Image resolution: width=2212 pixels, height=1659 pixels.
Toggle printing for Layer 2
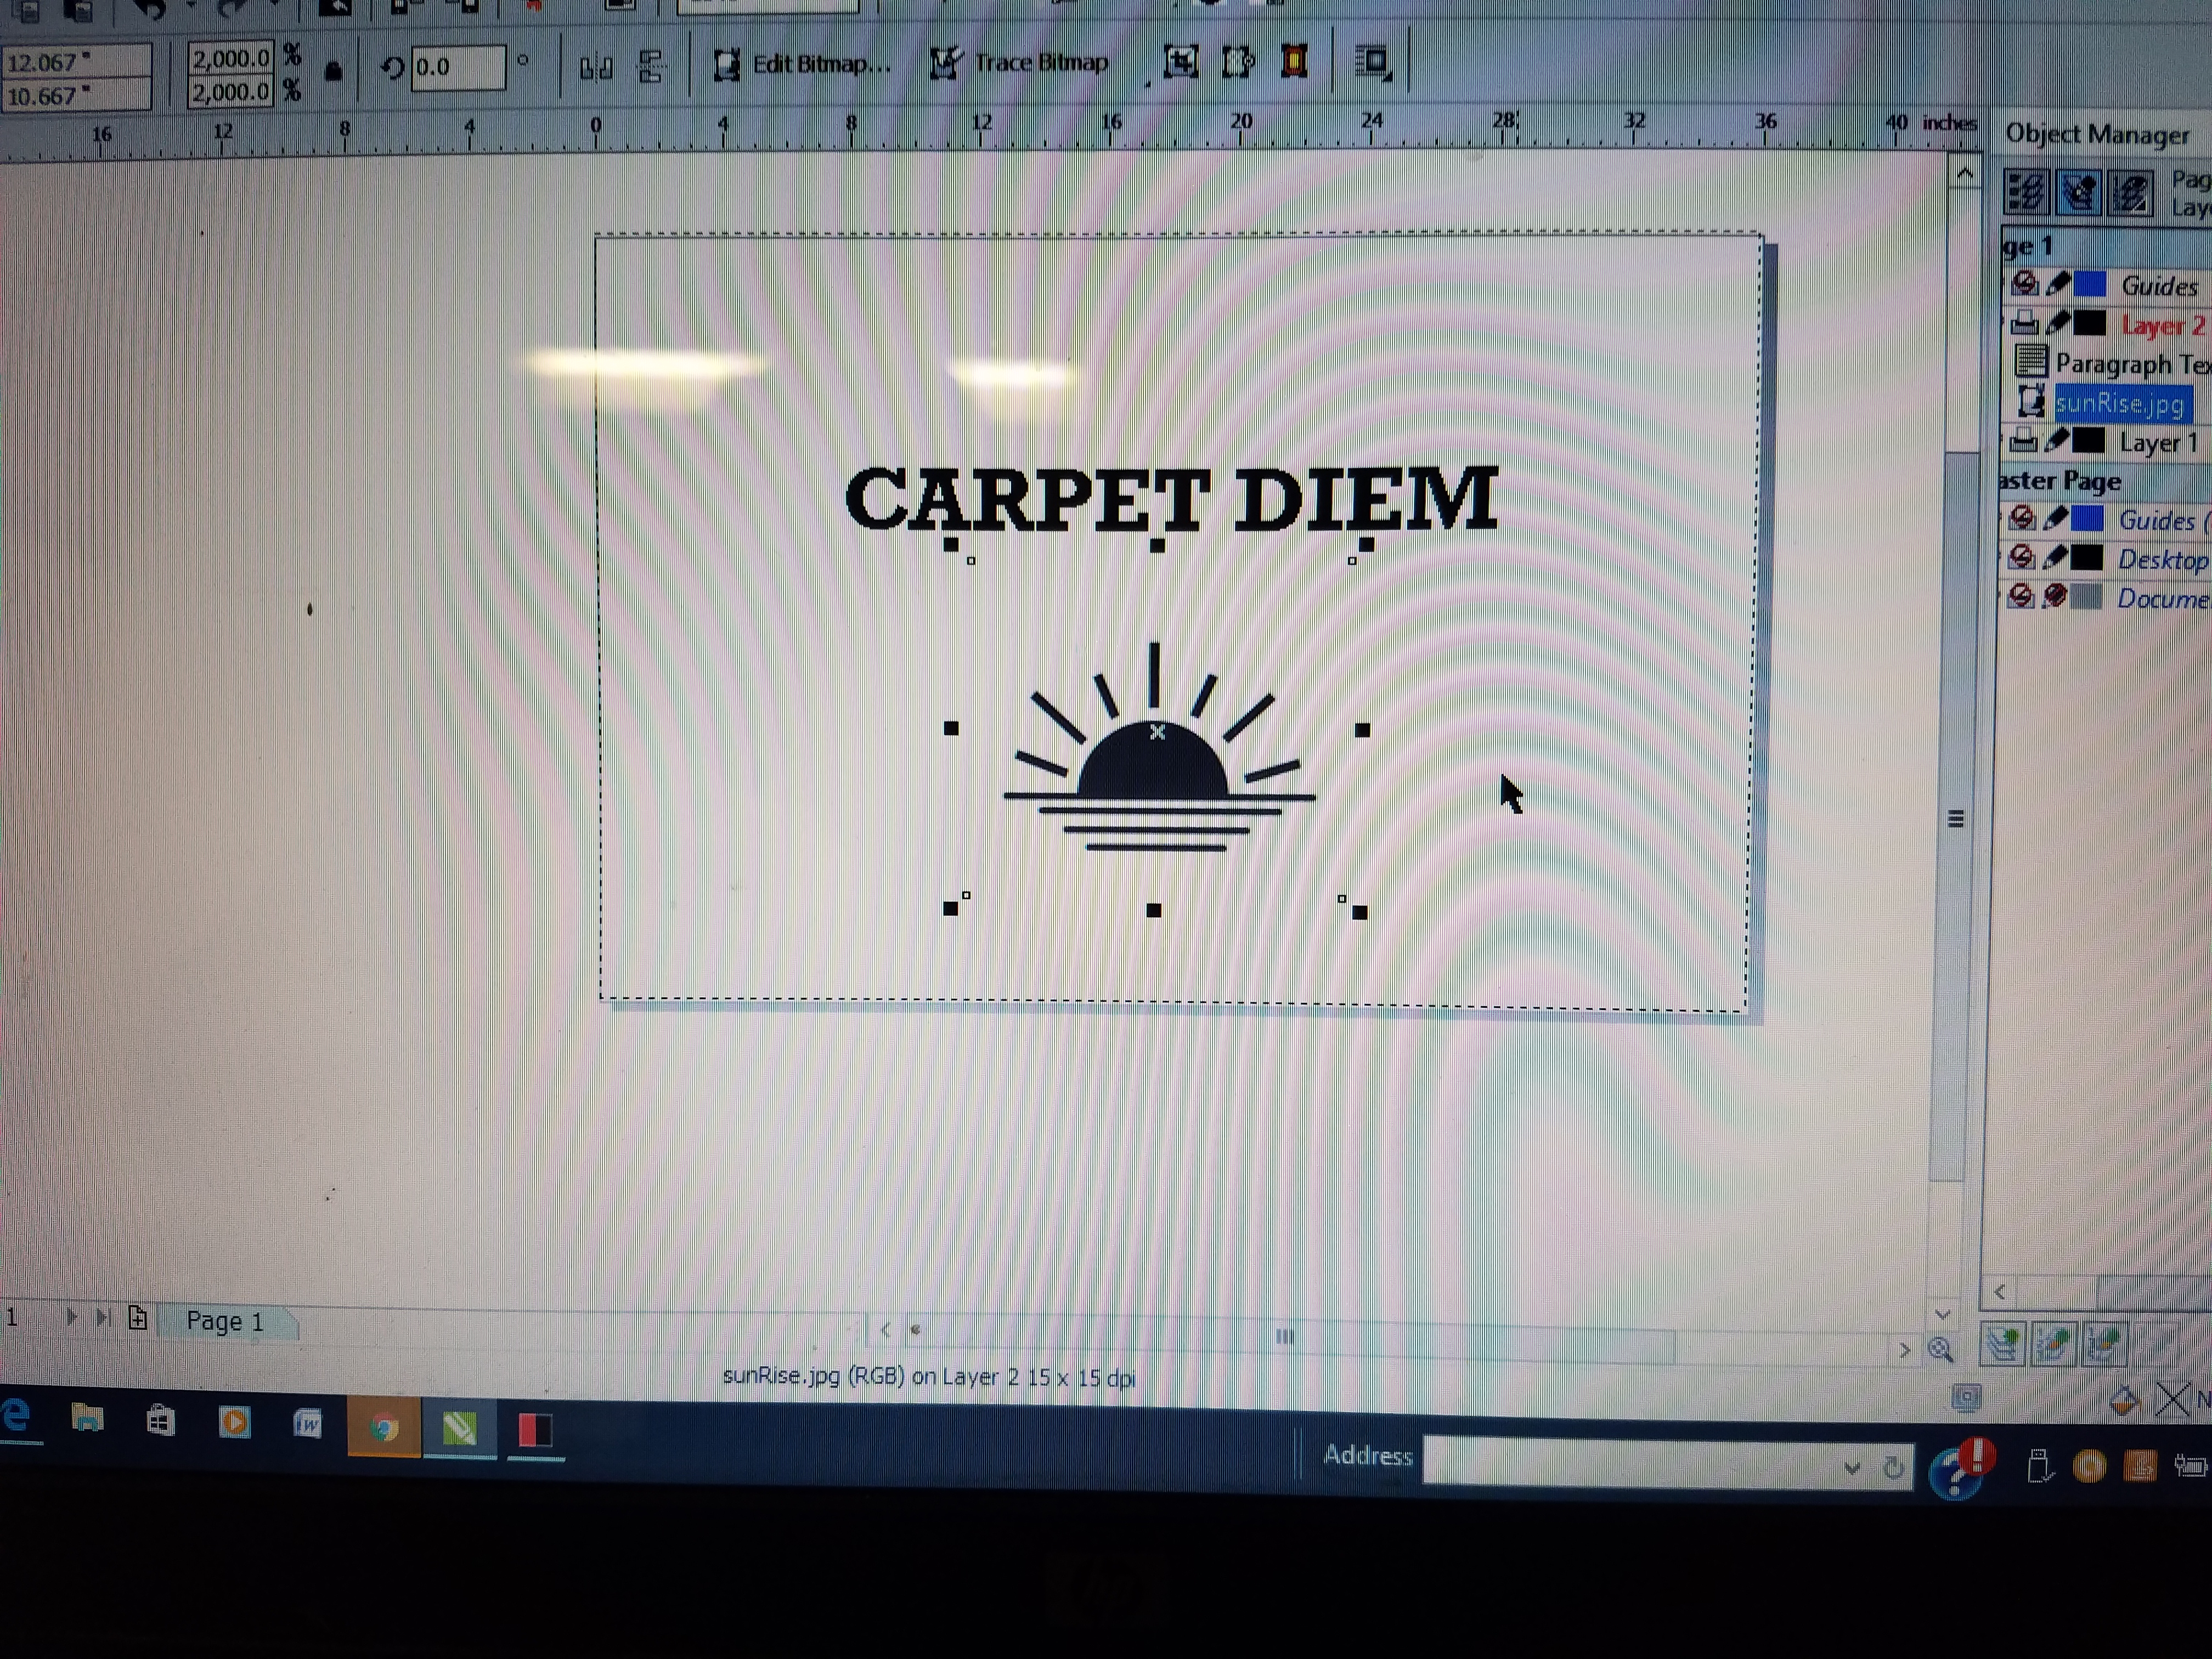click(2024, 323)
